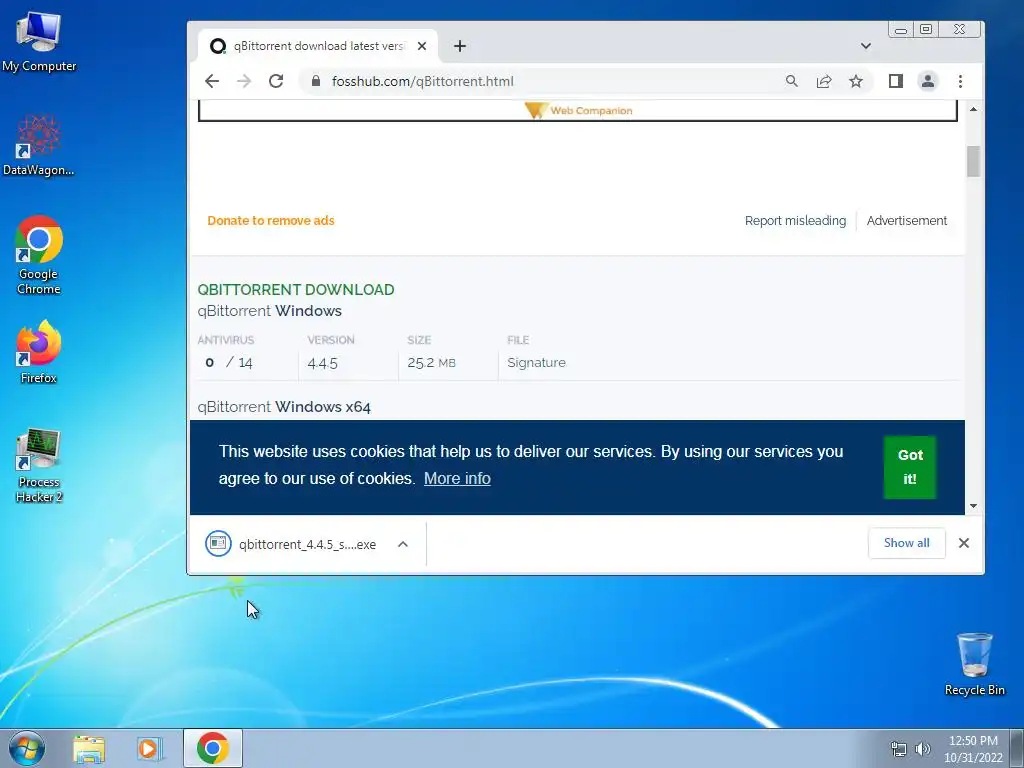Click the vertical scrollbar thumb
The image size is (1024, 768).
coord(973,161)
